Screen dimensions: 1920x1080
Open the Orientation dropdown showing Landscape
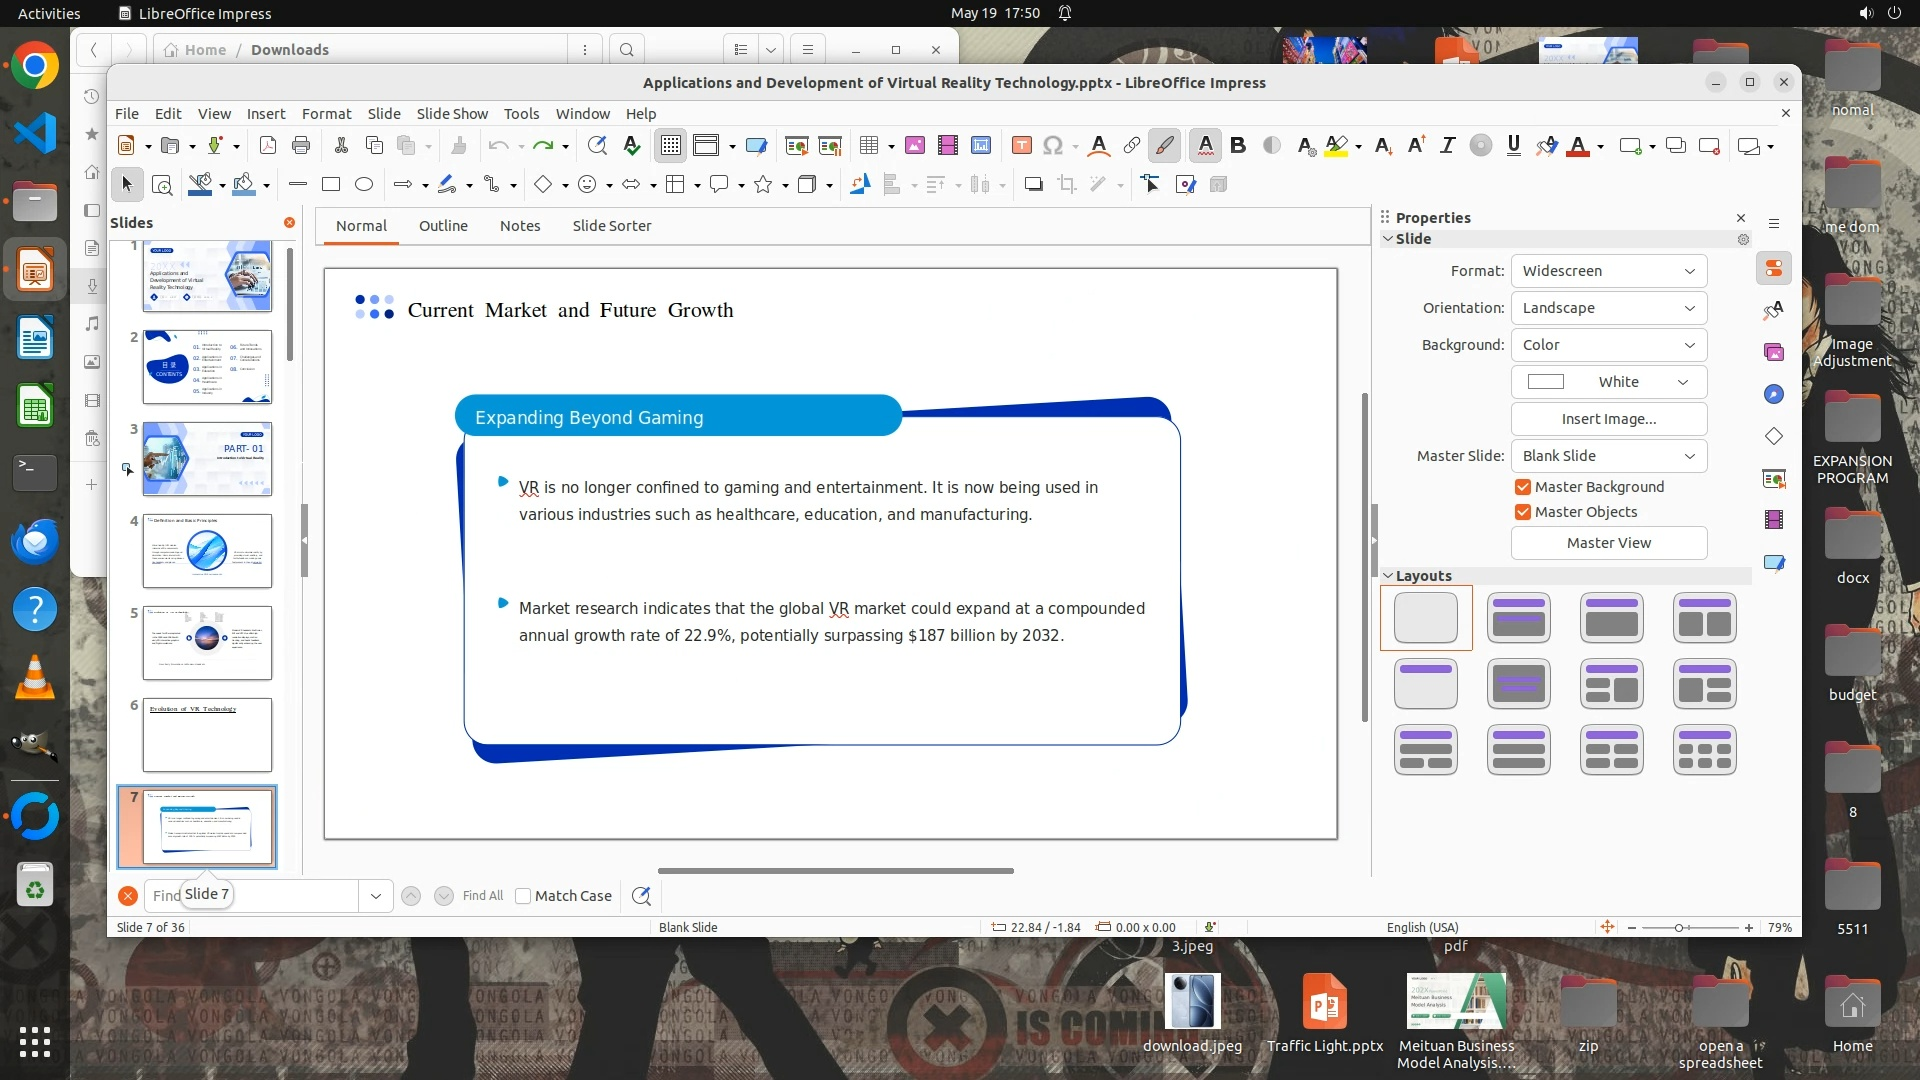pos(1608,308)
